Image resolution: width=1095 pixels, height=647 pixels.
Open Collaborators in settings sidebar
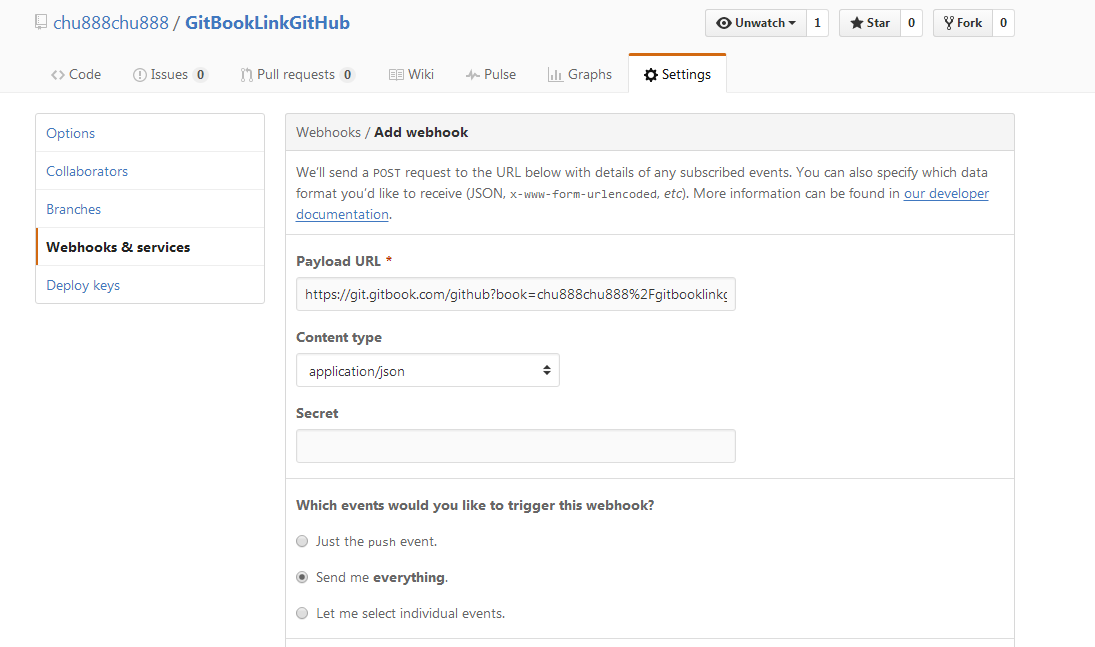150,171
